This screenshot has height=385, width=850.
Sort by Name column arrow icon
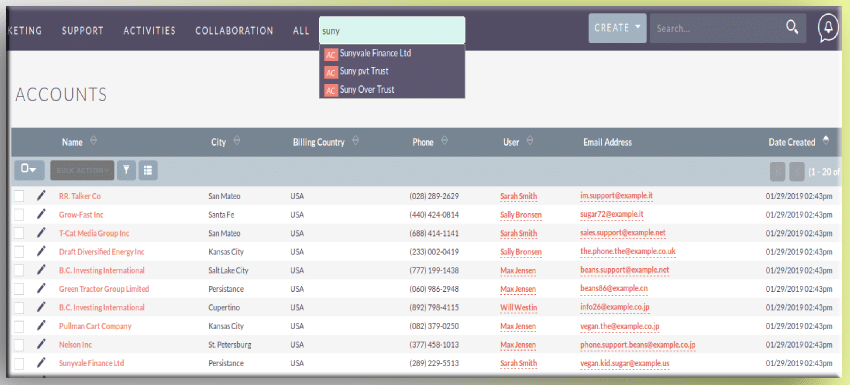pos(93,140)
